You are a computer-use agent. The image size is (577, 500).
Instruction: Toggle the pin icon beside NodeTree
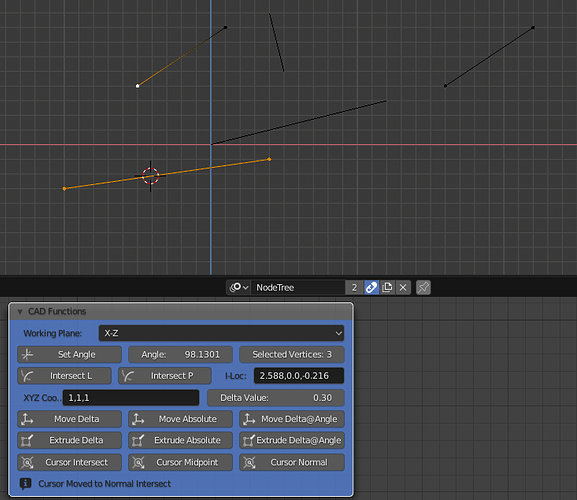423,287
